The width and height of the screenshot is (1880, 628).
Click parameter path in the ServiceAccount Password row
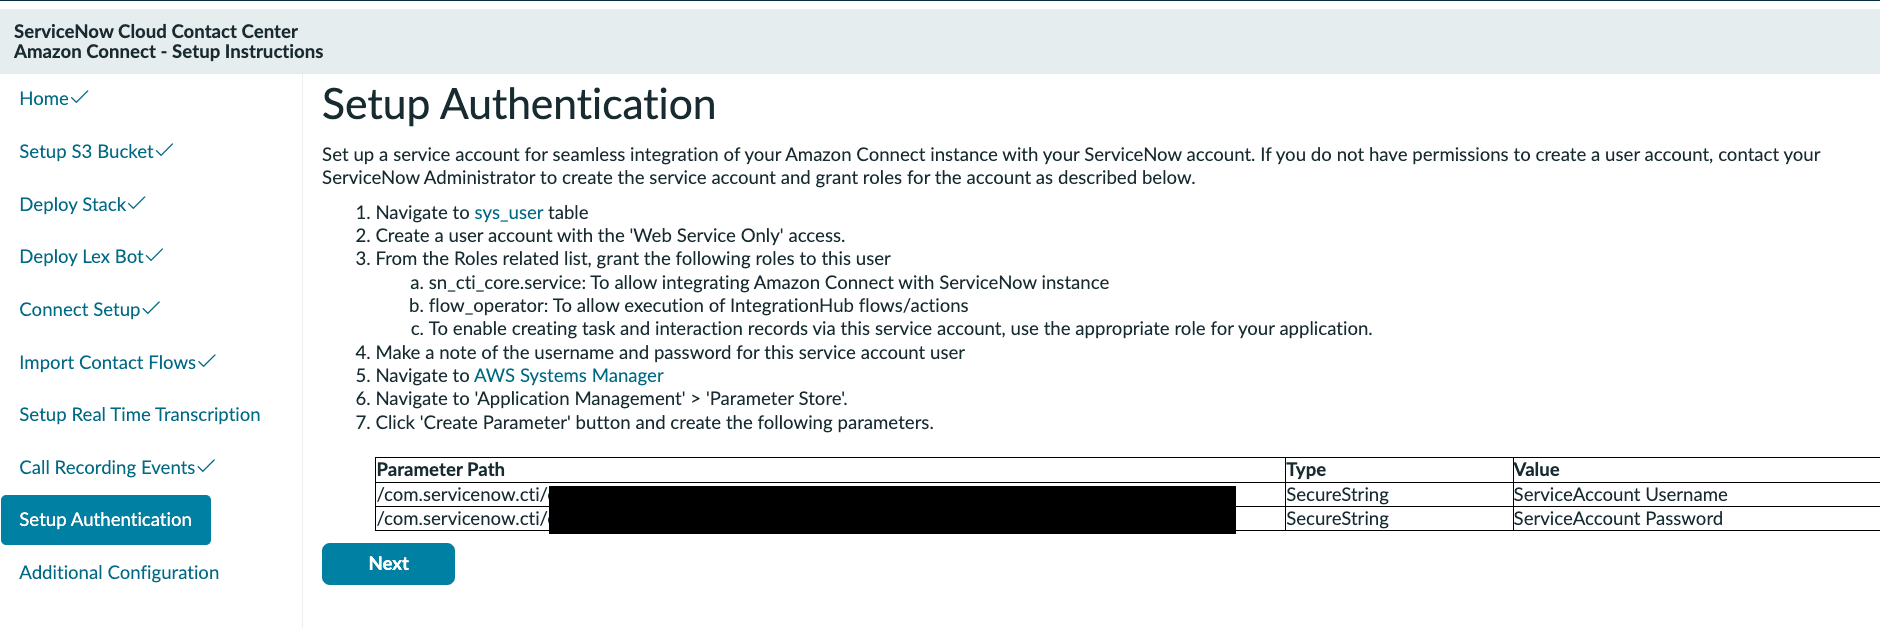pyautogui.click(x=830, y=518)
